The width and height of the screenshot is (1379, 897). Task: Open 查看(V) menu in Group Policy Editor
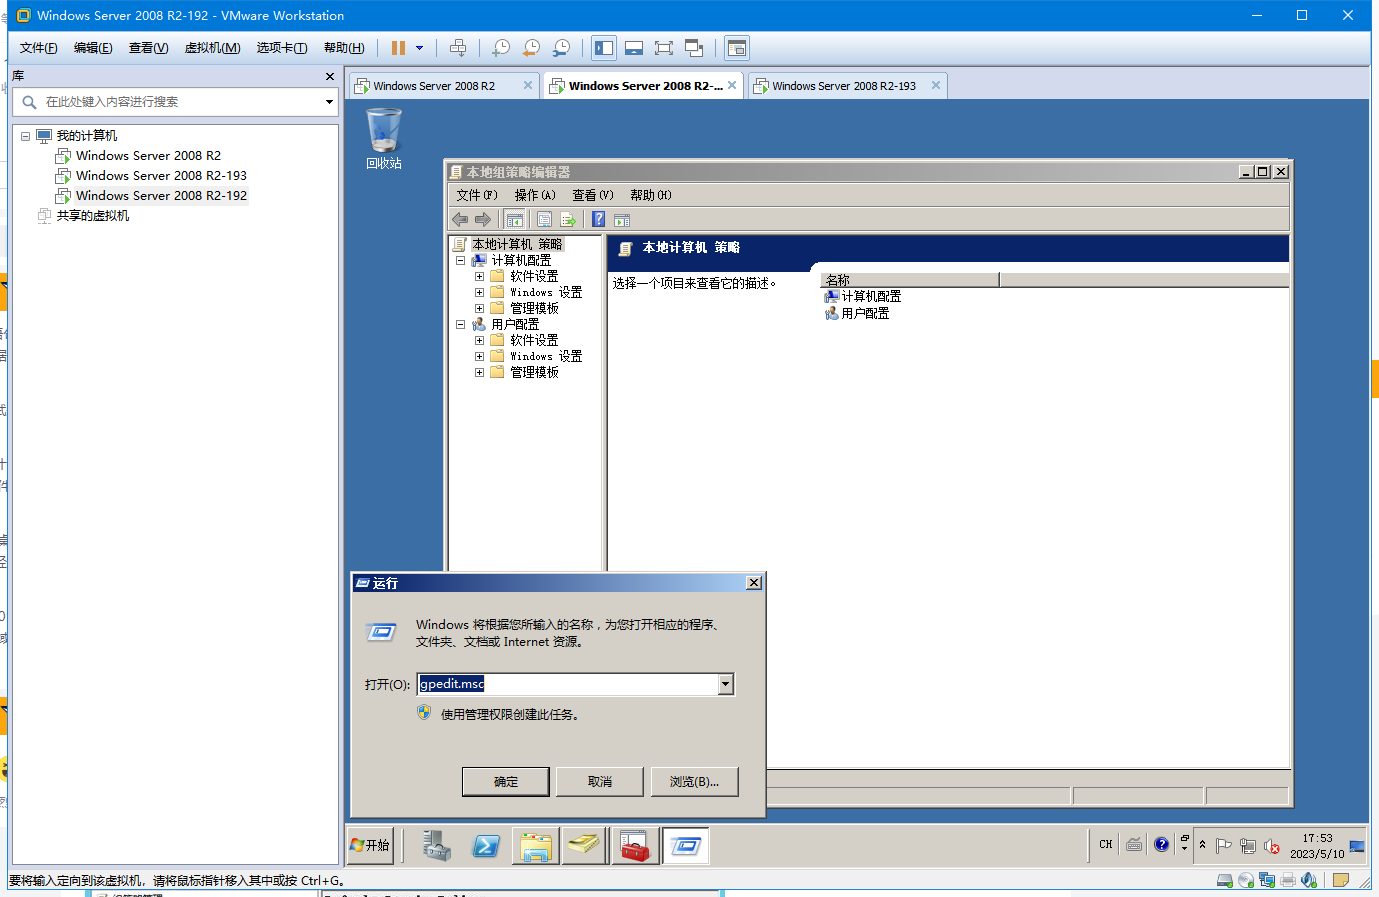pos(593,195)
